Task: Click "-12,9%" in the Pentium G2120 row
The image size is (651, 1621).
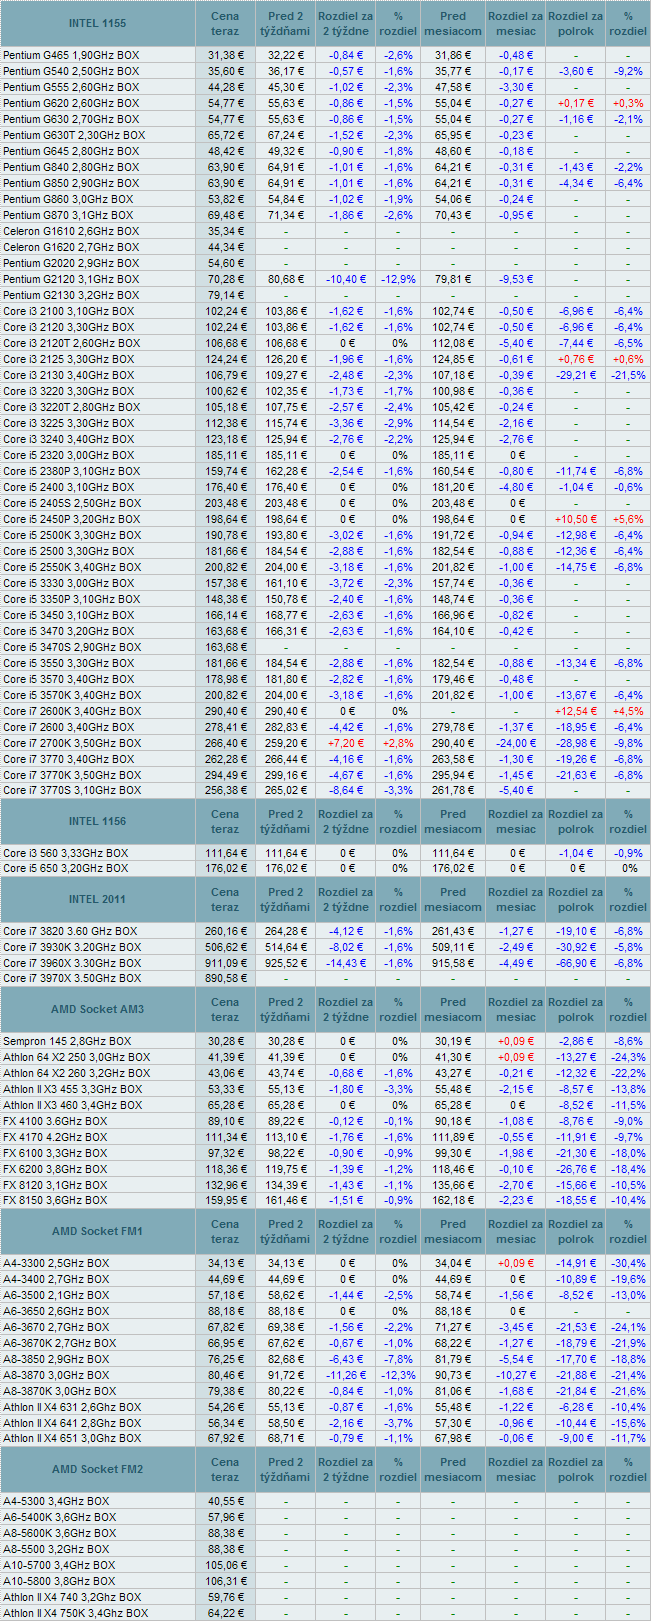Action: tap(398, 279)
